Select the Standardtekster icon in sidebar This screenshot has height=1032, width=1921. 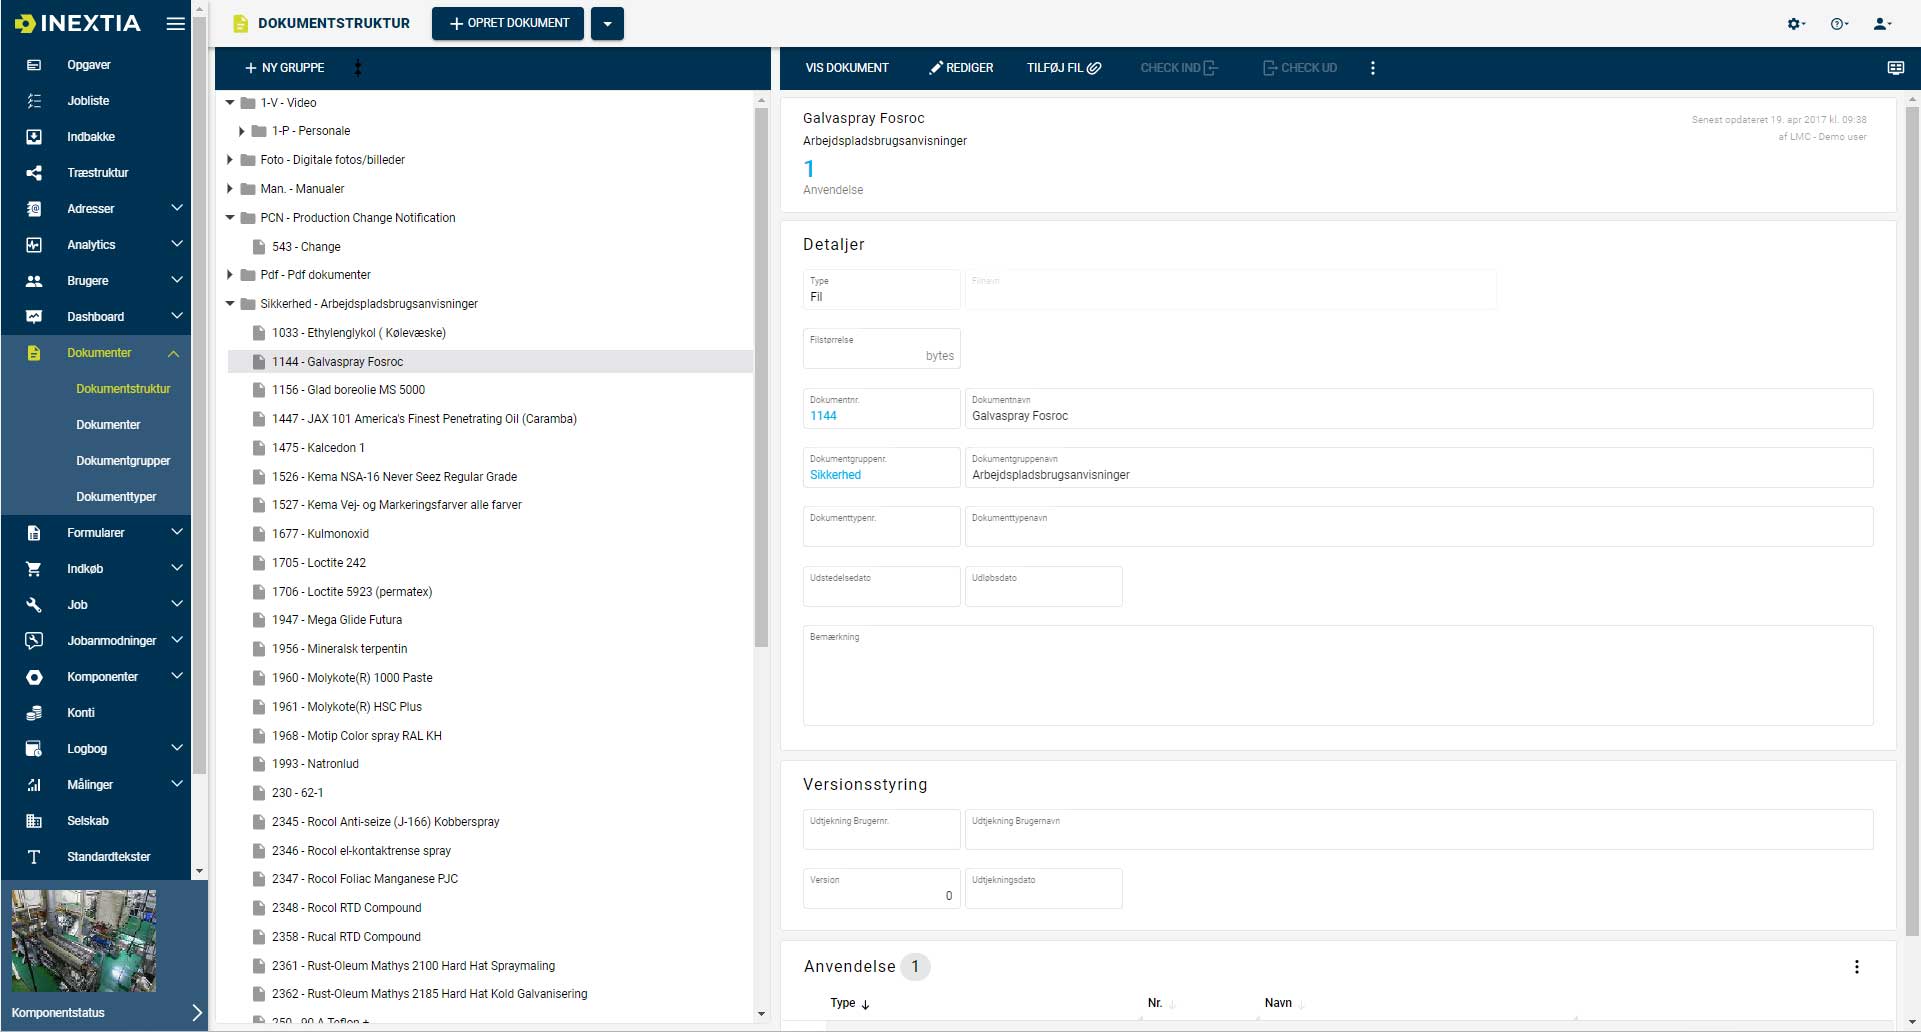(34, 856)
